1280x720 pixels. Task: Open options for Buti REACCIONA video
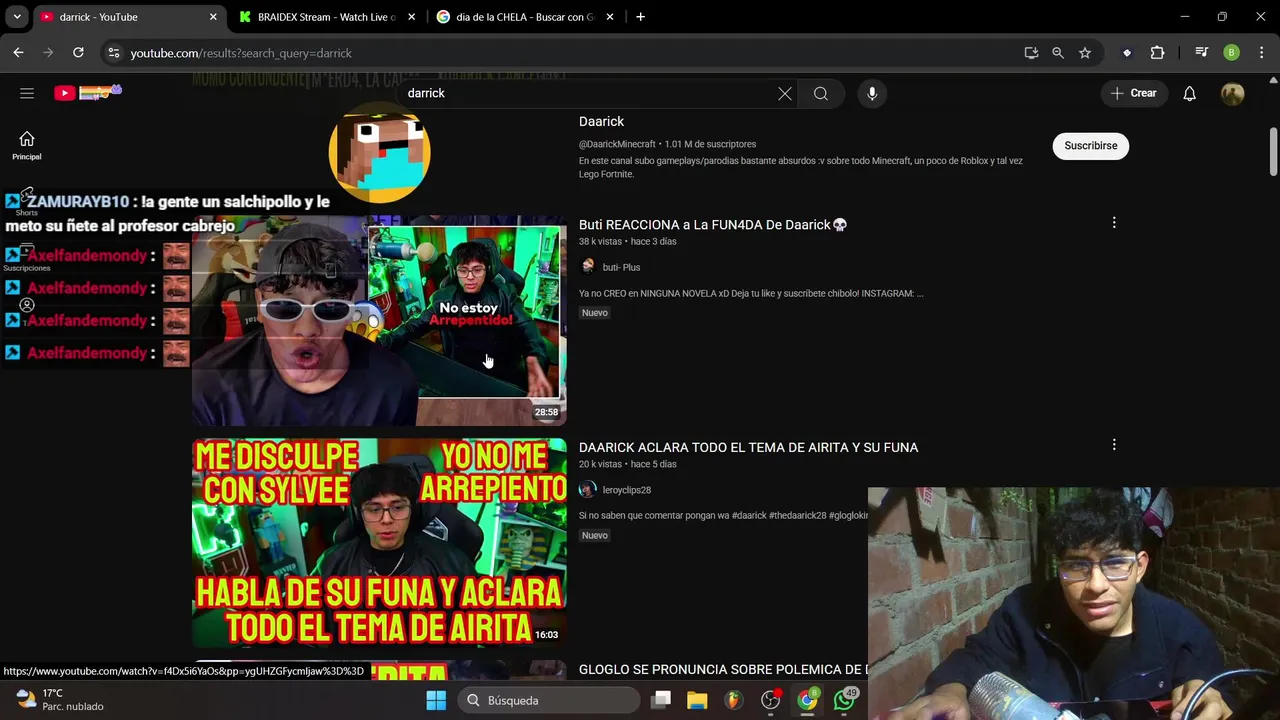tap(1114, 223)
